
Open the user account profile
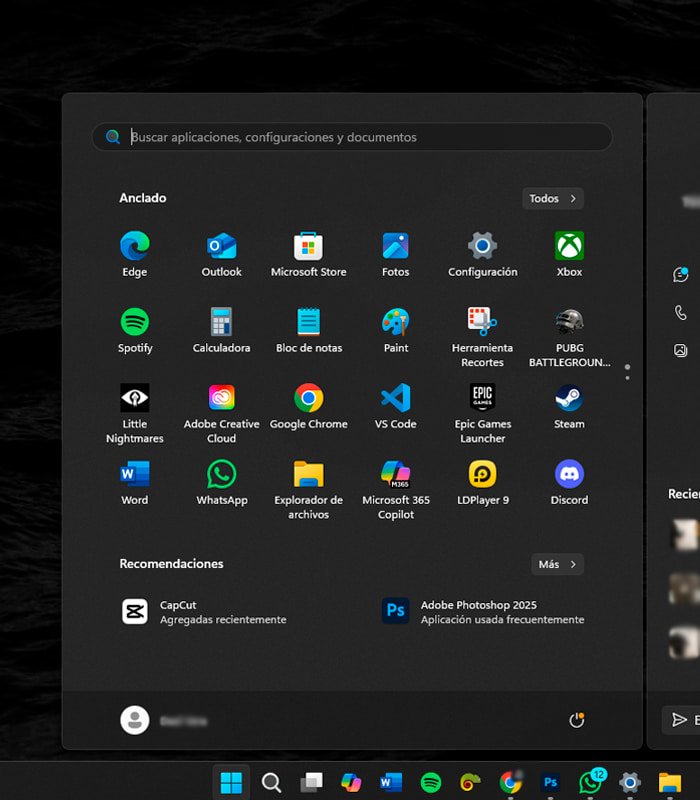[x=163, y=720]
